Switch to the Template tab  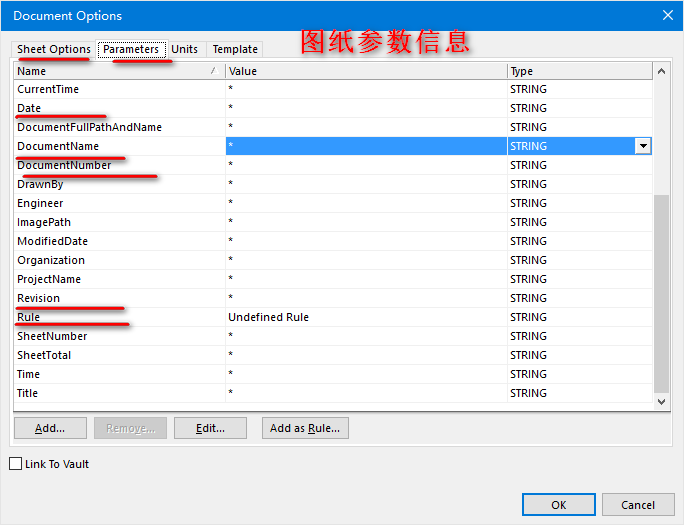[x=235, y=49]
